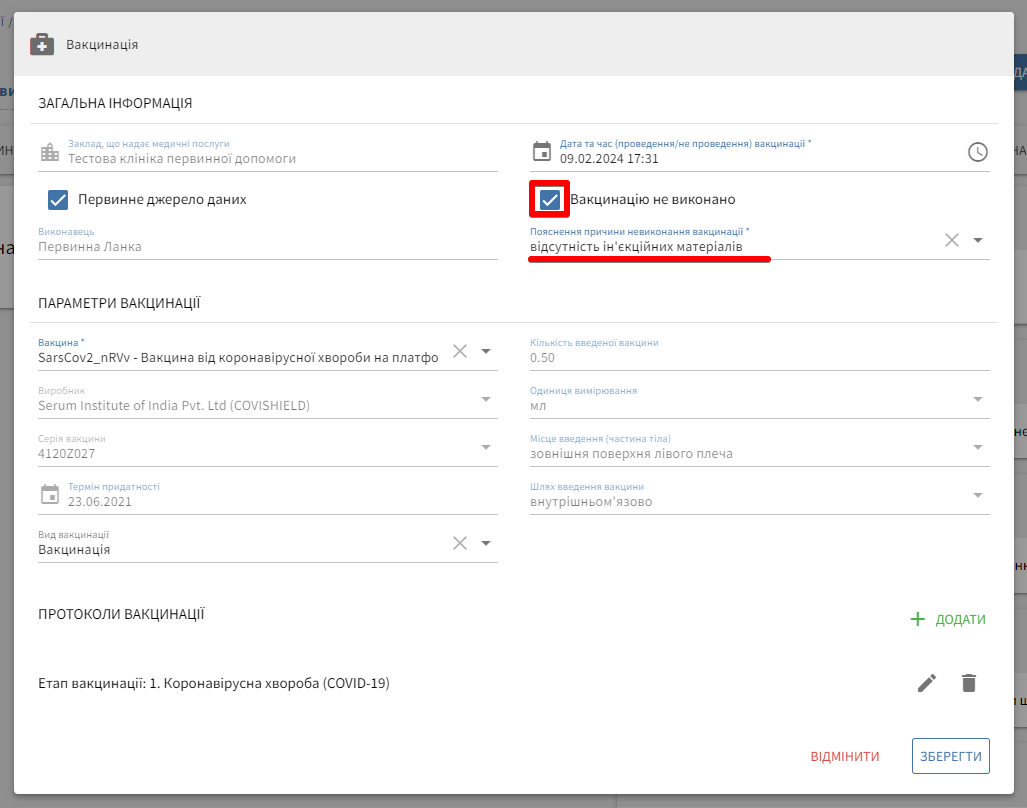This screenshot has width=1027, height=808.
Task: Click the Кількість введеної вакцини field
Action: [750, 357]
